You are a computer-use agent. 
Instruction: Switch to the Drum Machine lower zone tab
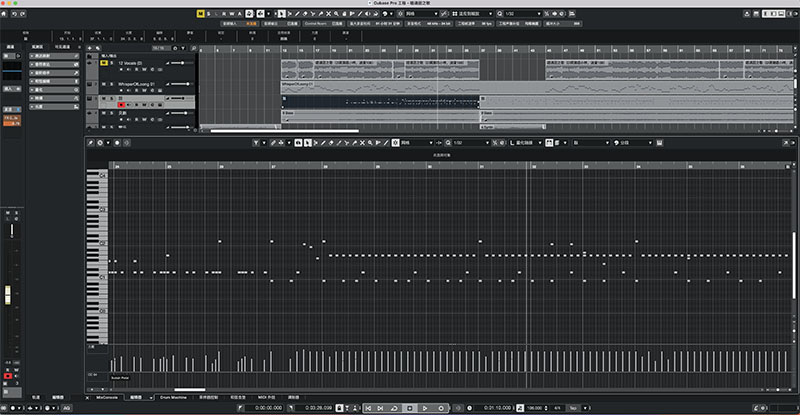(x=173, y=397)
